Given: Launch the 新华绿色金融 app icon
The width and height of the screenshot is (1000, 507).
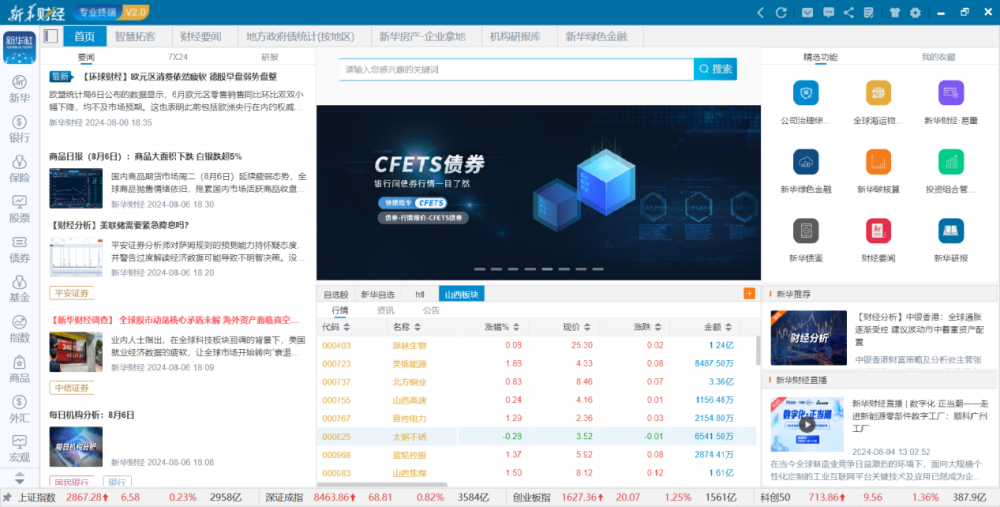Looking at the screenshot, I should 805,166.
